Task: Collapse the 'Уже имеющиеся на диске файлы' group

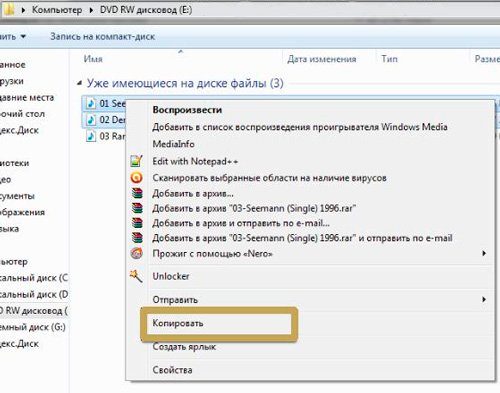Action: pyautogui.click(x=79, y=83)
